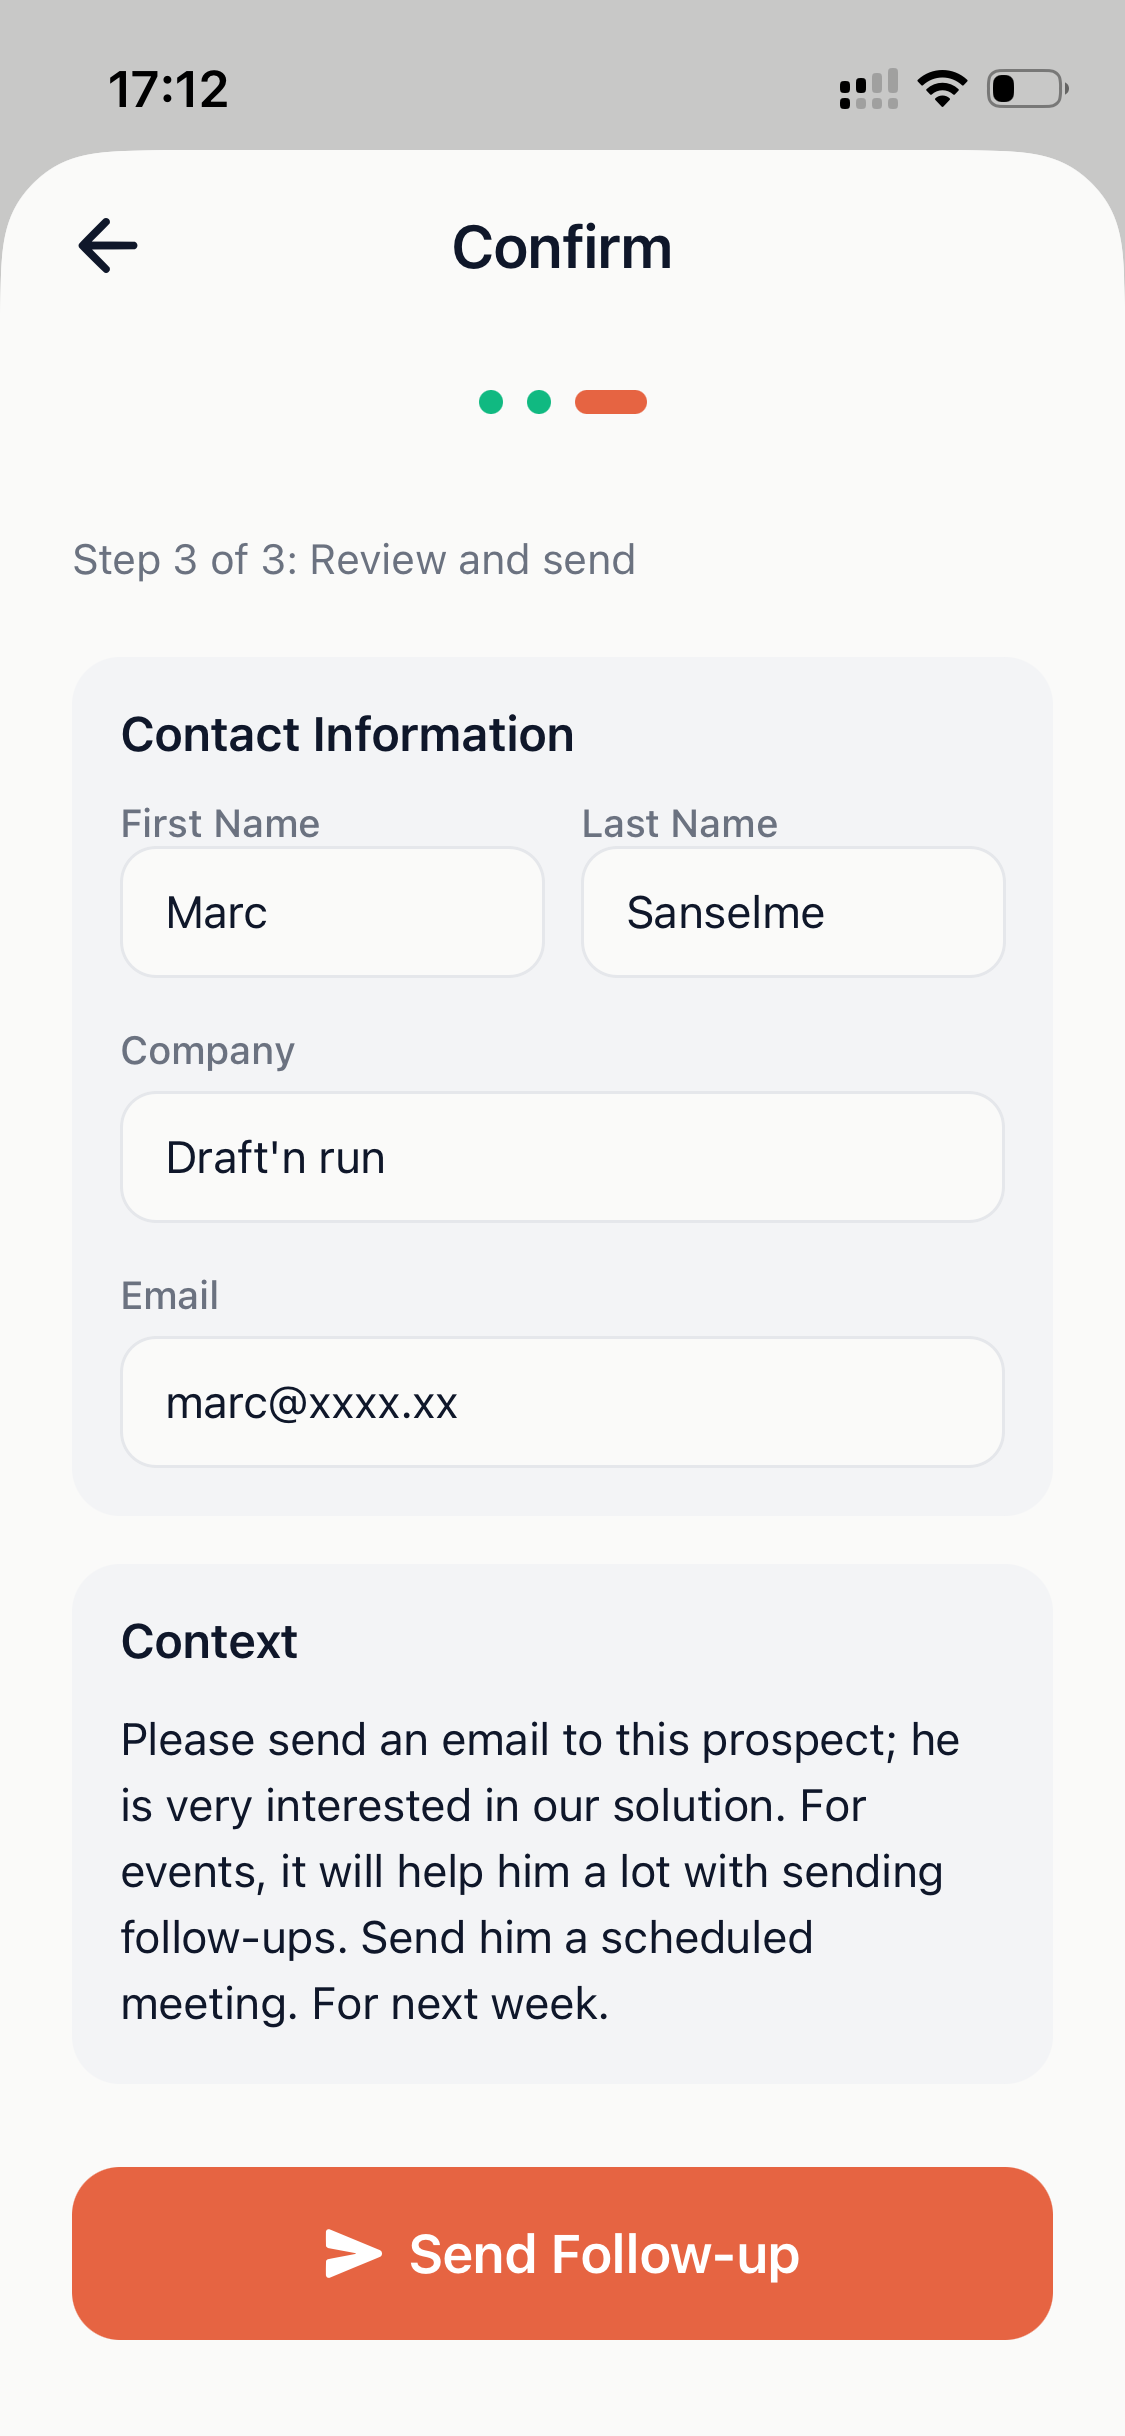Select the first green step dot
1125x2436 pixels.
click(491, 402)
